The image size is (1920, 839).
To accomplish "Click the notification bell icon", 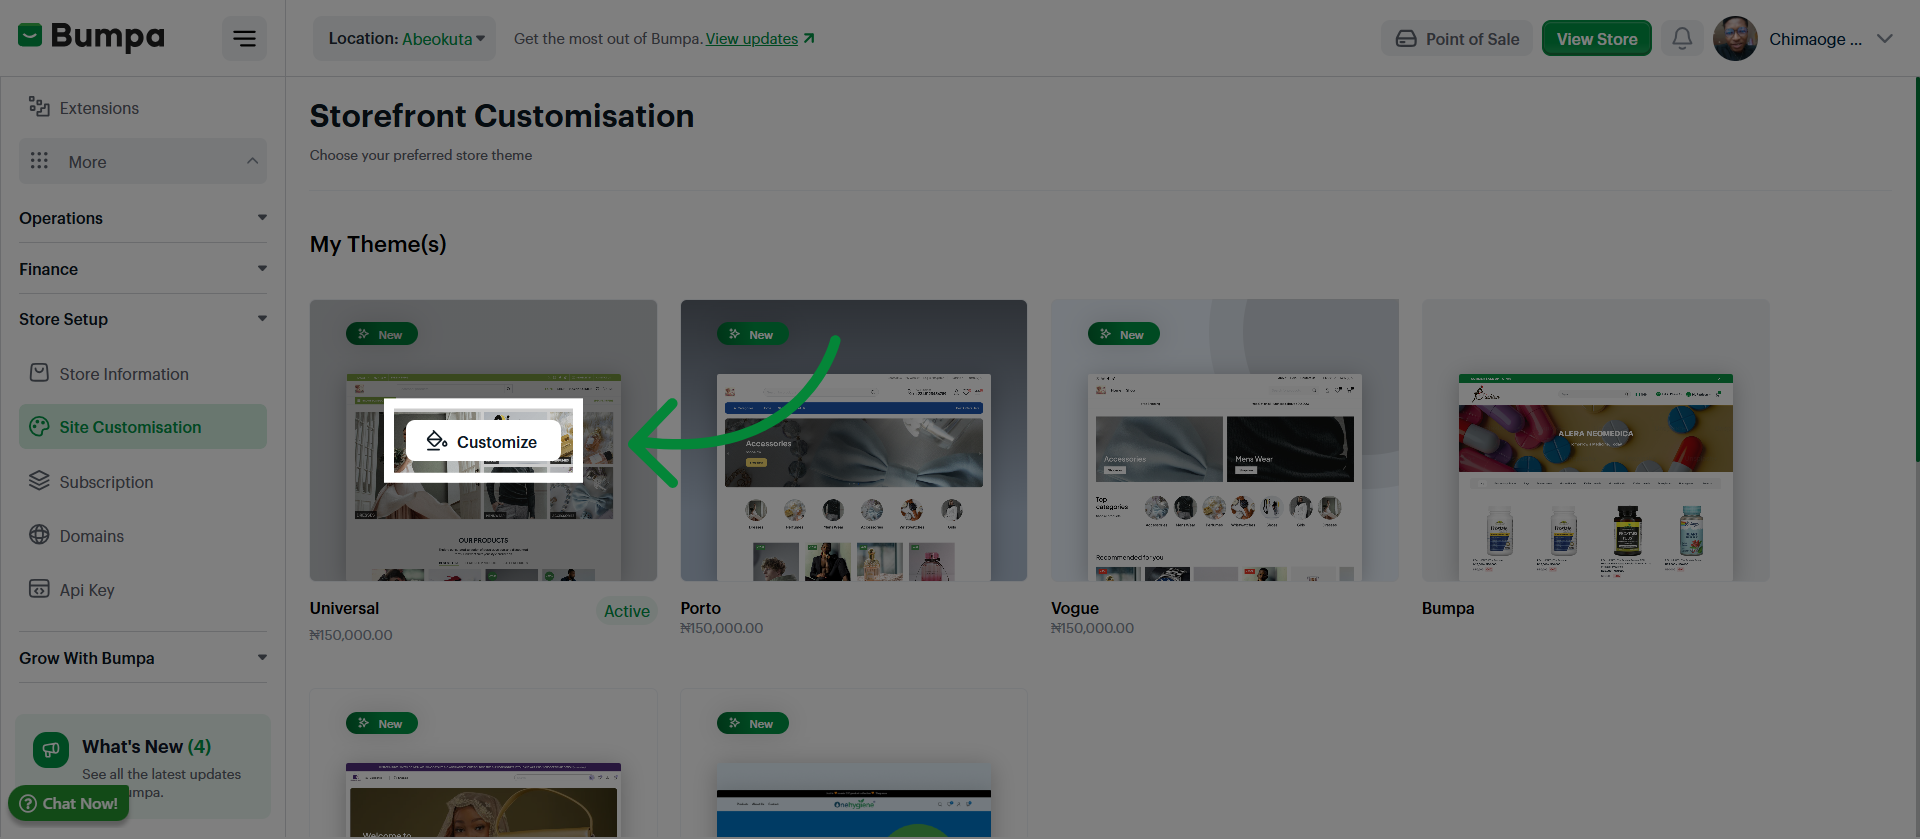I will [1682, 39].
